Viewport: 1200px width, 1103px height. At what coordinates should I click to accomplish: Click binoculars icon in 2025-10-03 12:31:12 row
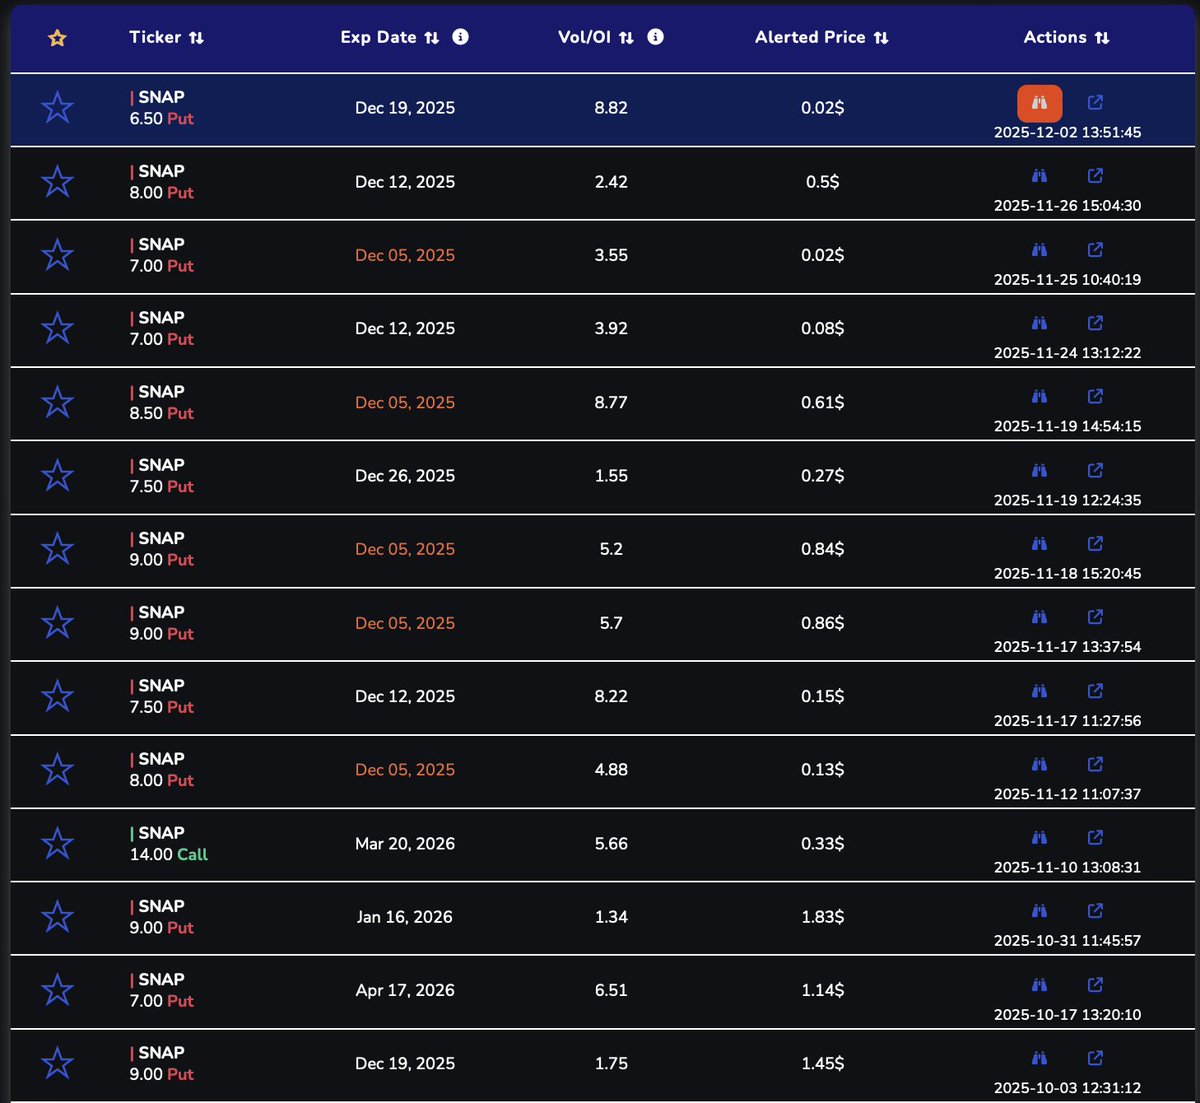tap(1039, 1058)
